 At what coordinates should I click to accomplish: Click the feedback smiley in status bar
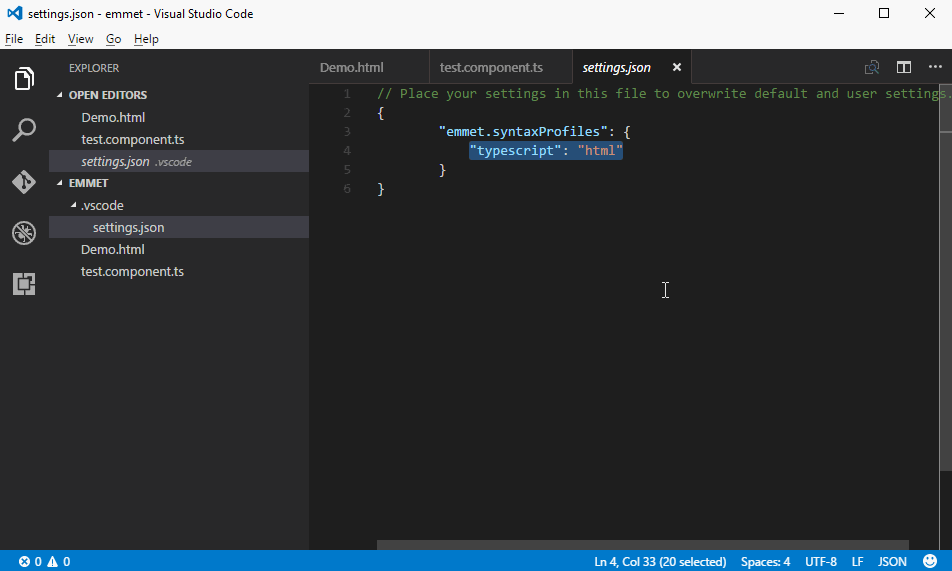click(x=930, y=561)
